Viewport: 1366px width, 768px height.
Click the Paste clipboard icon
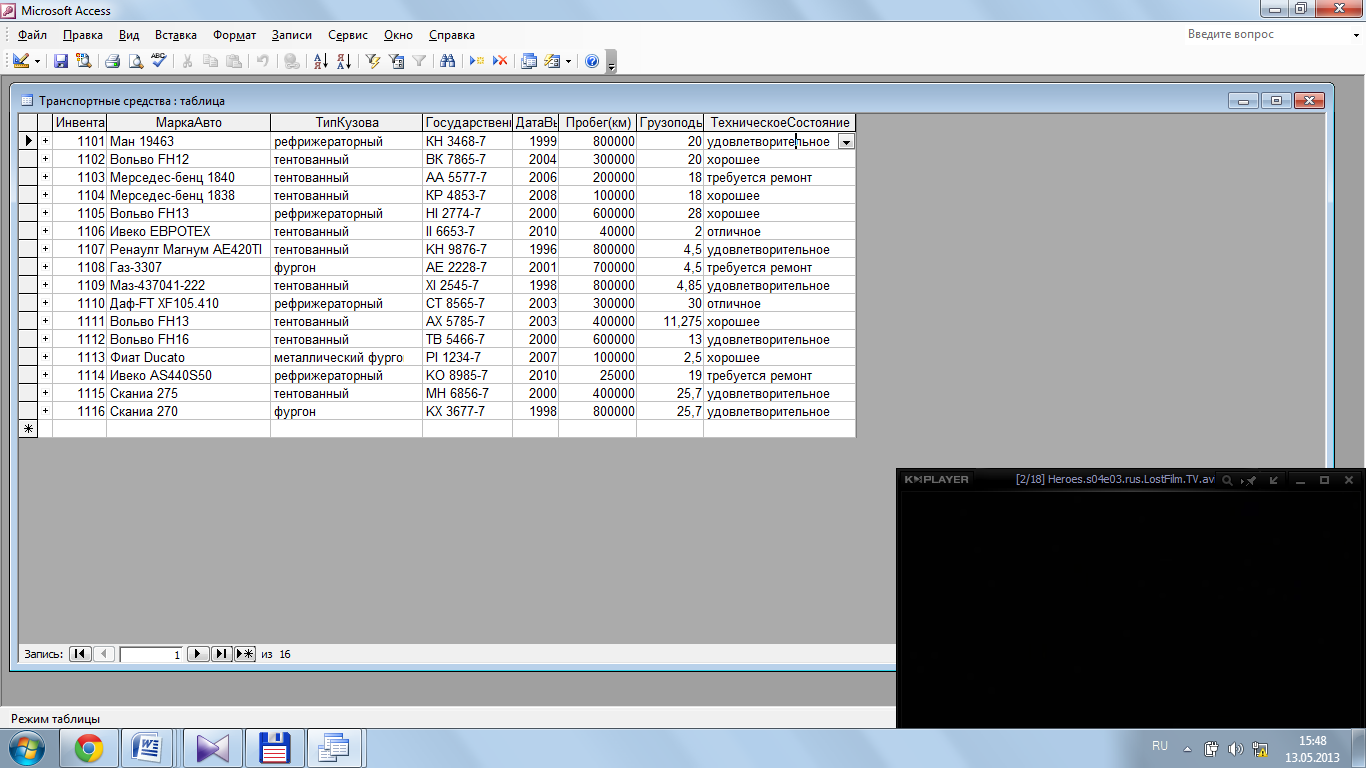(x=233, y=61)
